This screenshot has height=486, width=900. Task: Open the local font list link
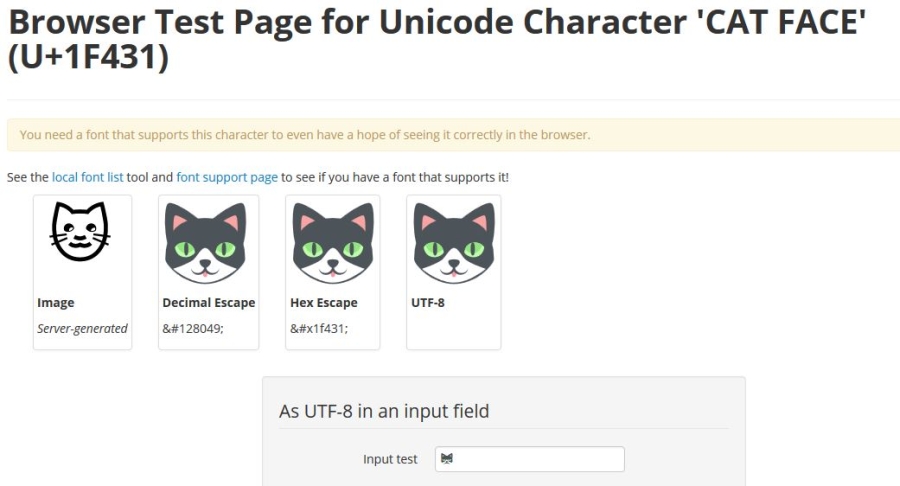[87, 177]
